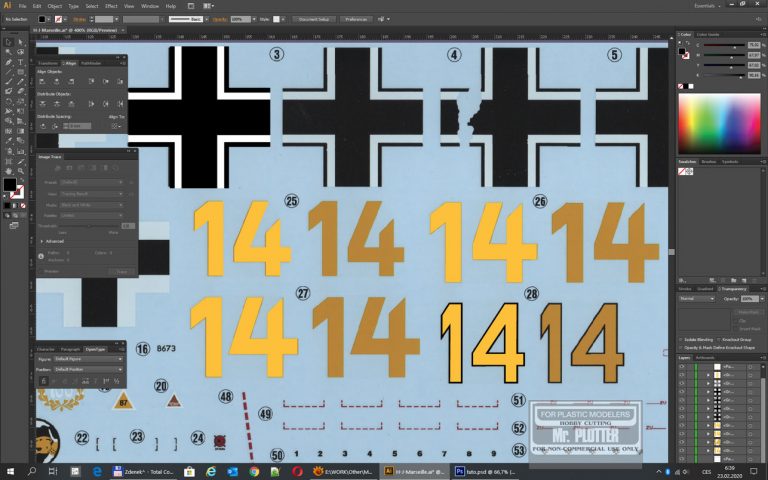Click Trace button in Image Trace panel
The image size is (768, 480).
click(x=122, y=271)
